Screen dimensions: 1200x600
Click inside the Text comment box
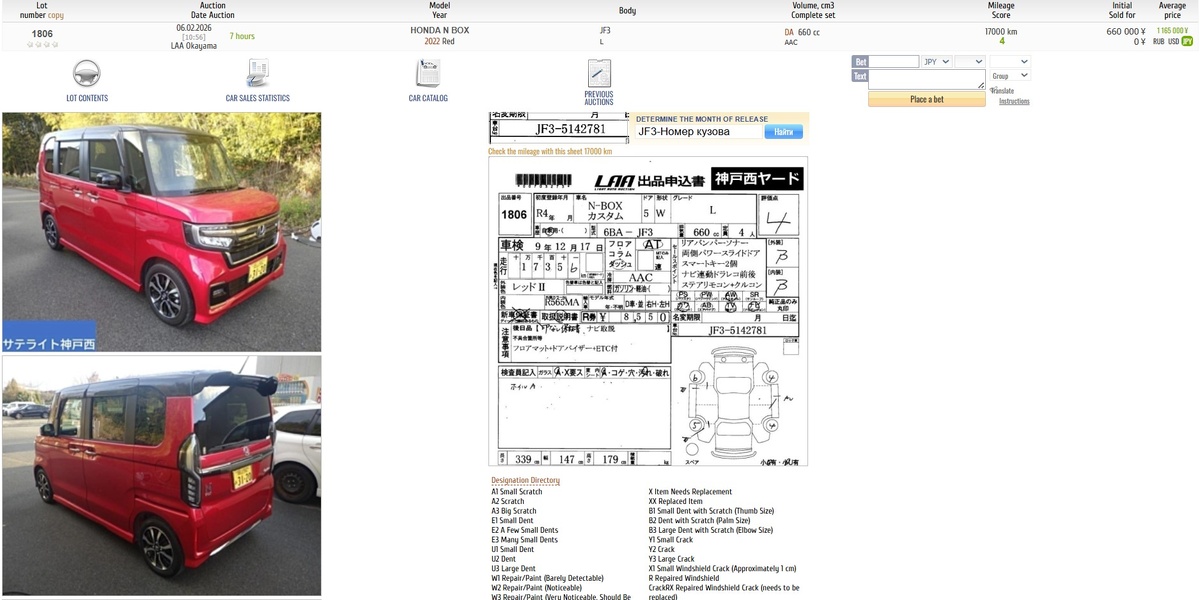927,79
